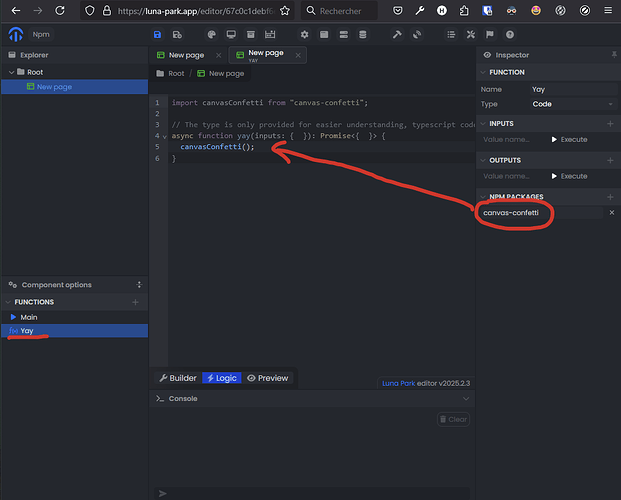Switch to the Preview tab
The image size is (621, 500).
[x=267, y=378]
